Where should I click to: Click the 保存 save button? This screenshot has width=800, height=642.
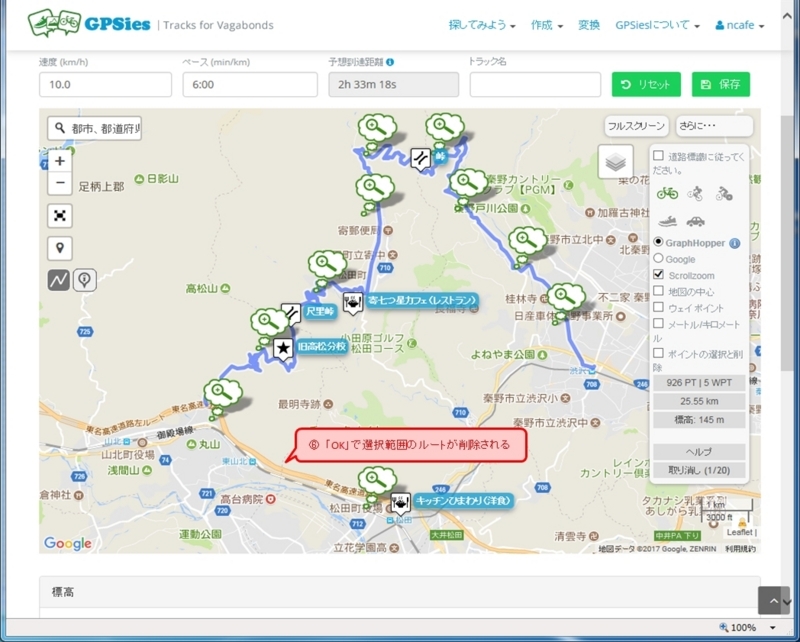tap(721, 84)
